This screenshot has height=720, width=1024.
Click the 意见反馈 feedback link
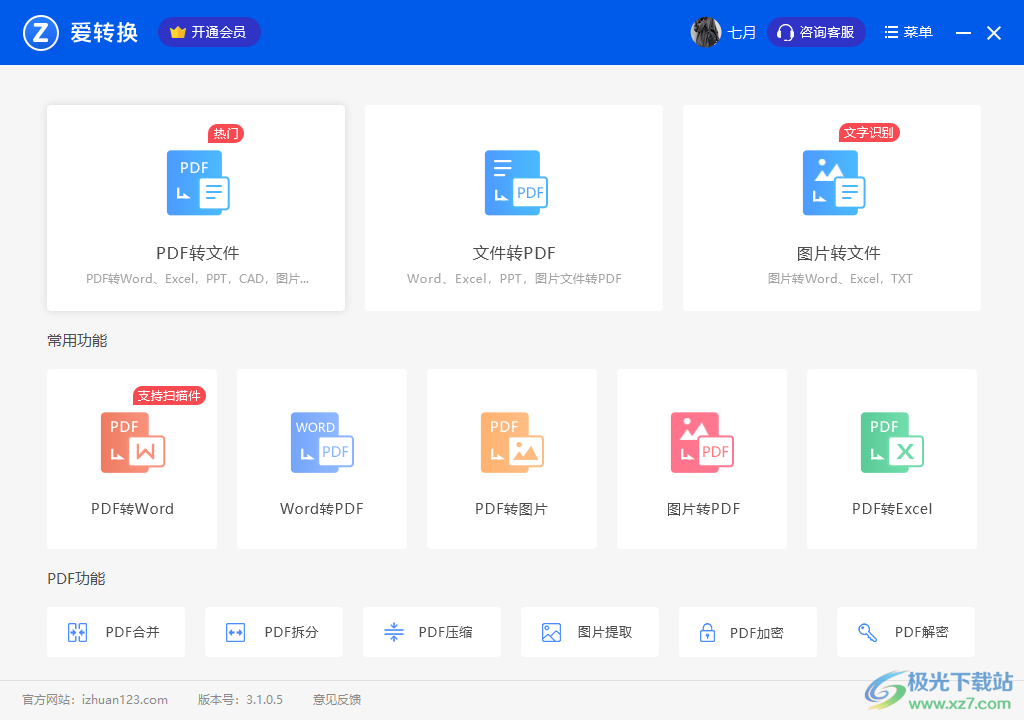click(337, 699)
